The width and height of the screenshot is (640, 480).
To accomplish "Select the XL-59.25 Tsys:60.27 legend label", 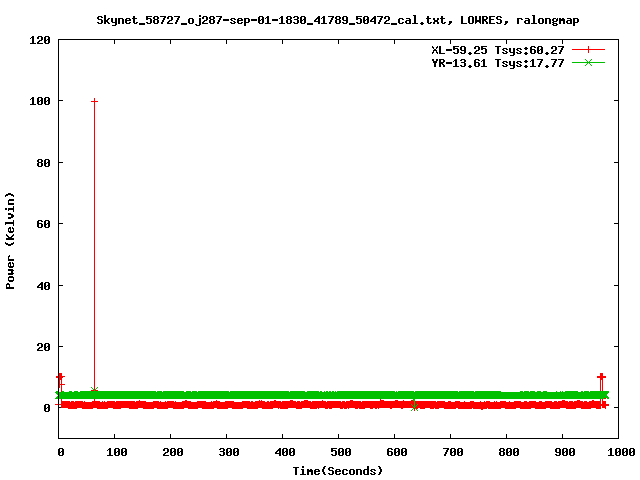I will tap(498, 50).
